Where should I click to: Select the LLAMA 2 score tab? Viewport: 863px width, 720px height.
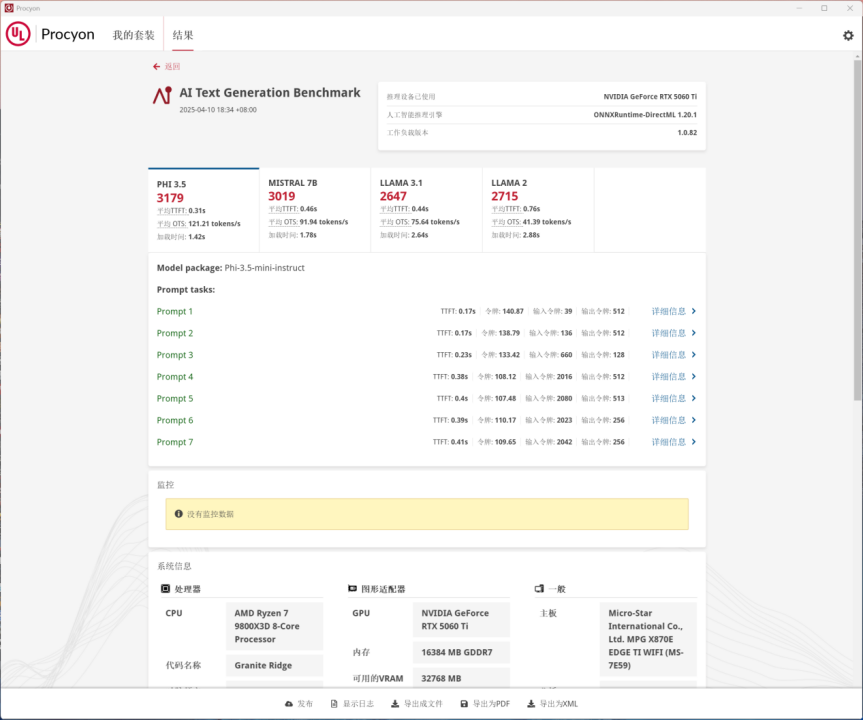pyautogui.click(x=538, y=210)
